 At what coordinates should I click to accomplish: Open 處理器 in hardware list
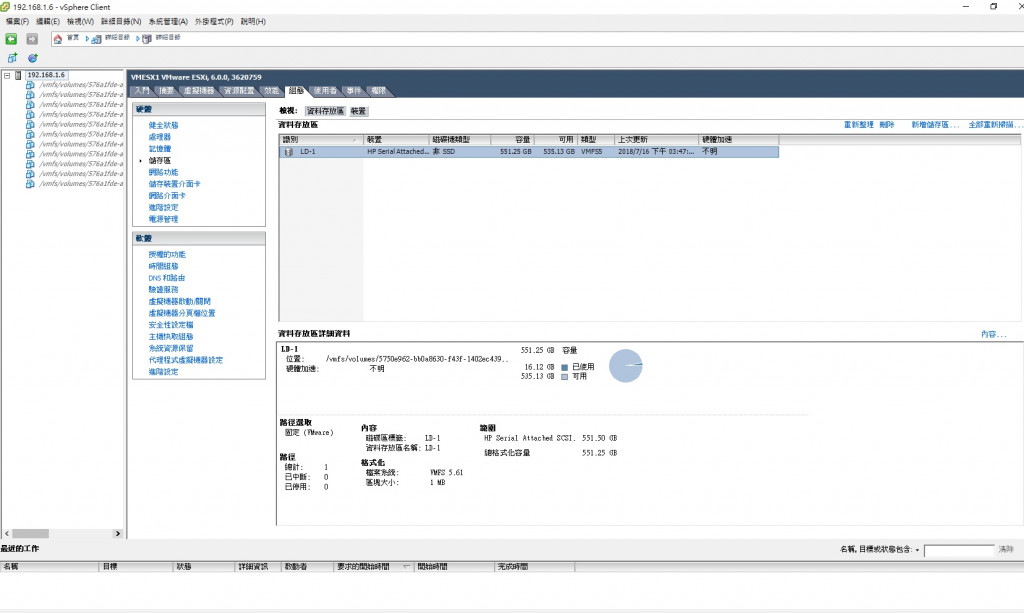[159, 137]
